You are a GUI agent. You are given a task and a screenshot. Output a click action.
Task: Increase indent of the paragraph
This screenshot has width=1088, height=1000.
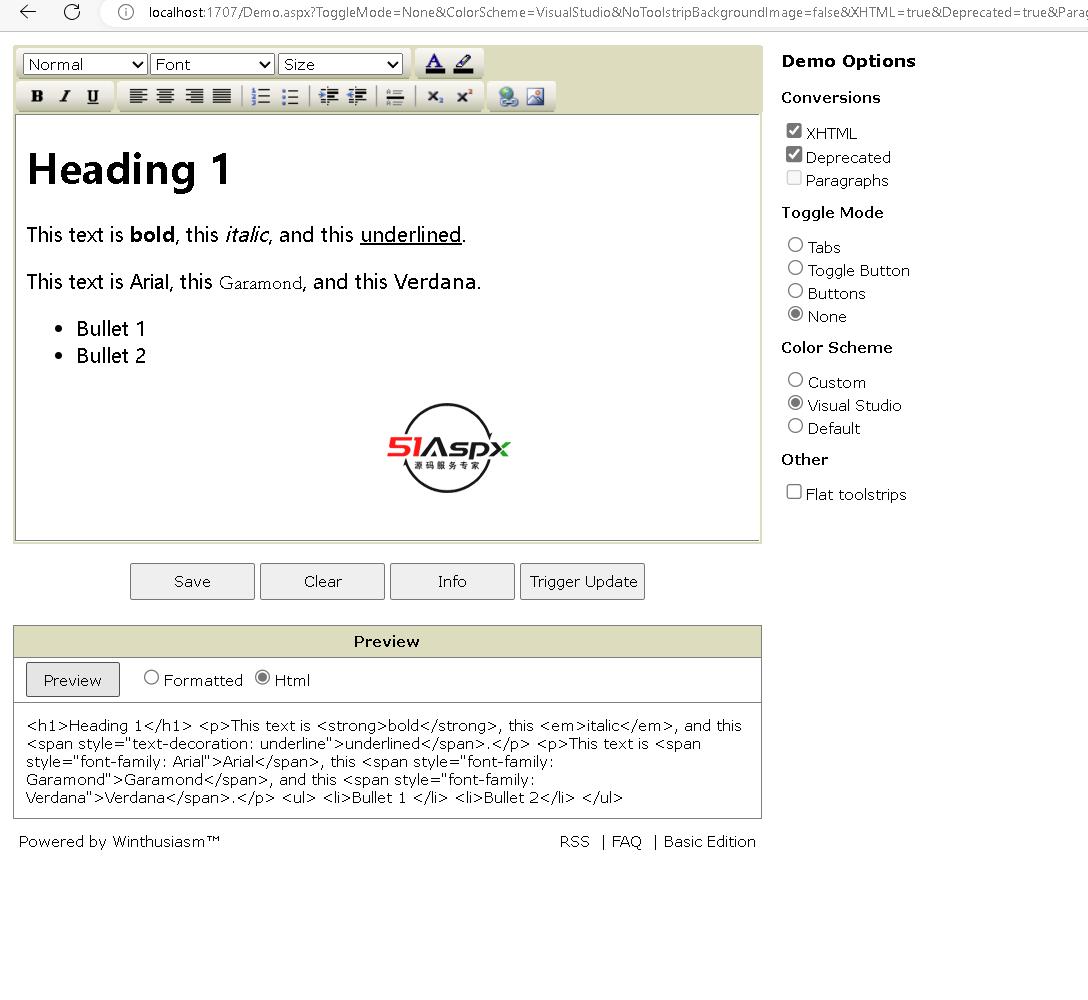pyautogui.click(x=328, y=96)
